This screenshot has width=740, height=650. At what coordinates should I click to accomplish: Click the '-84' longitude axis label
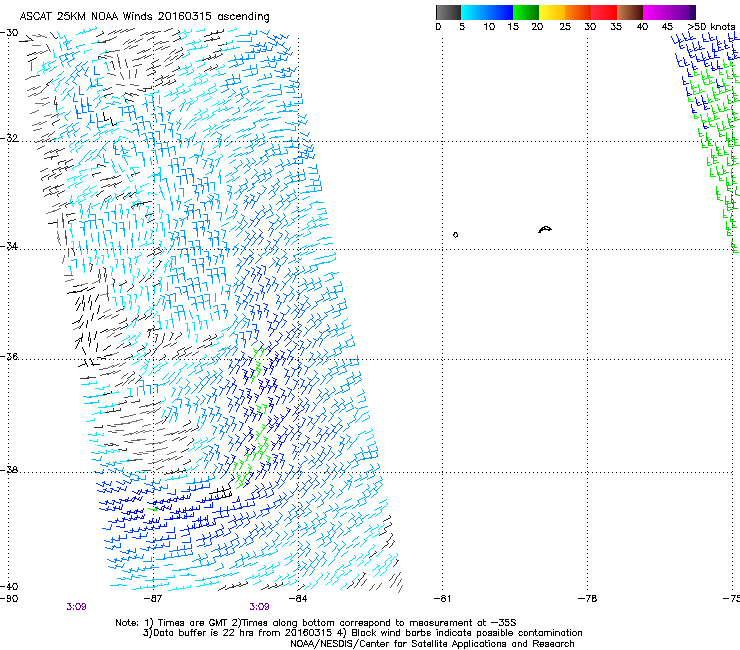[298, 599]
